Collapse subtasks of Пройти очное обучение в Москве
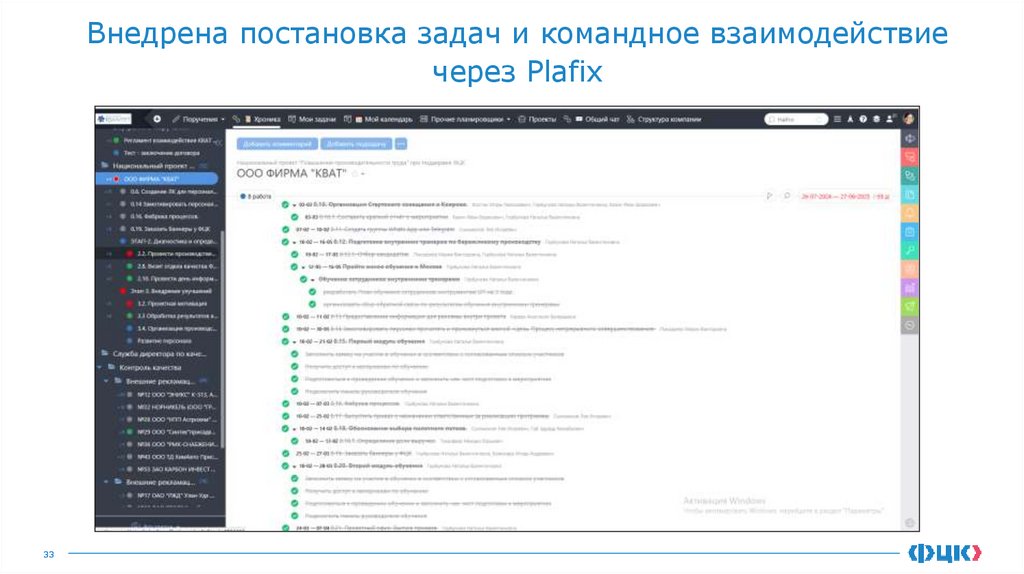 (x=303, y=267)
